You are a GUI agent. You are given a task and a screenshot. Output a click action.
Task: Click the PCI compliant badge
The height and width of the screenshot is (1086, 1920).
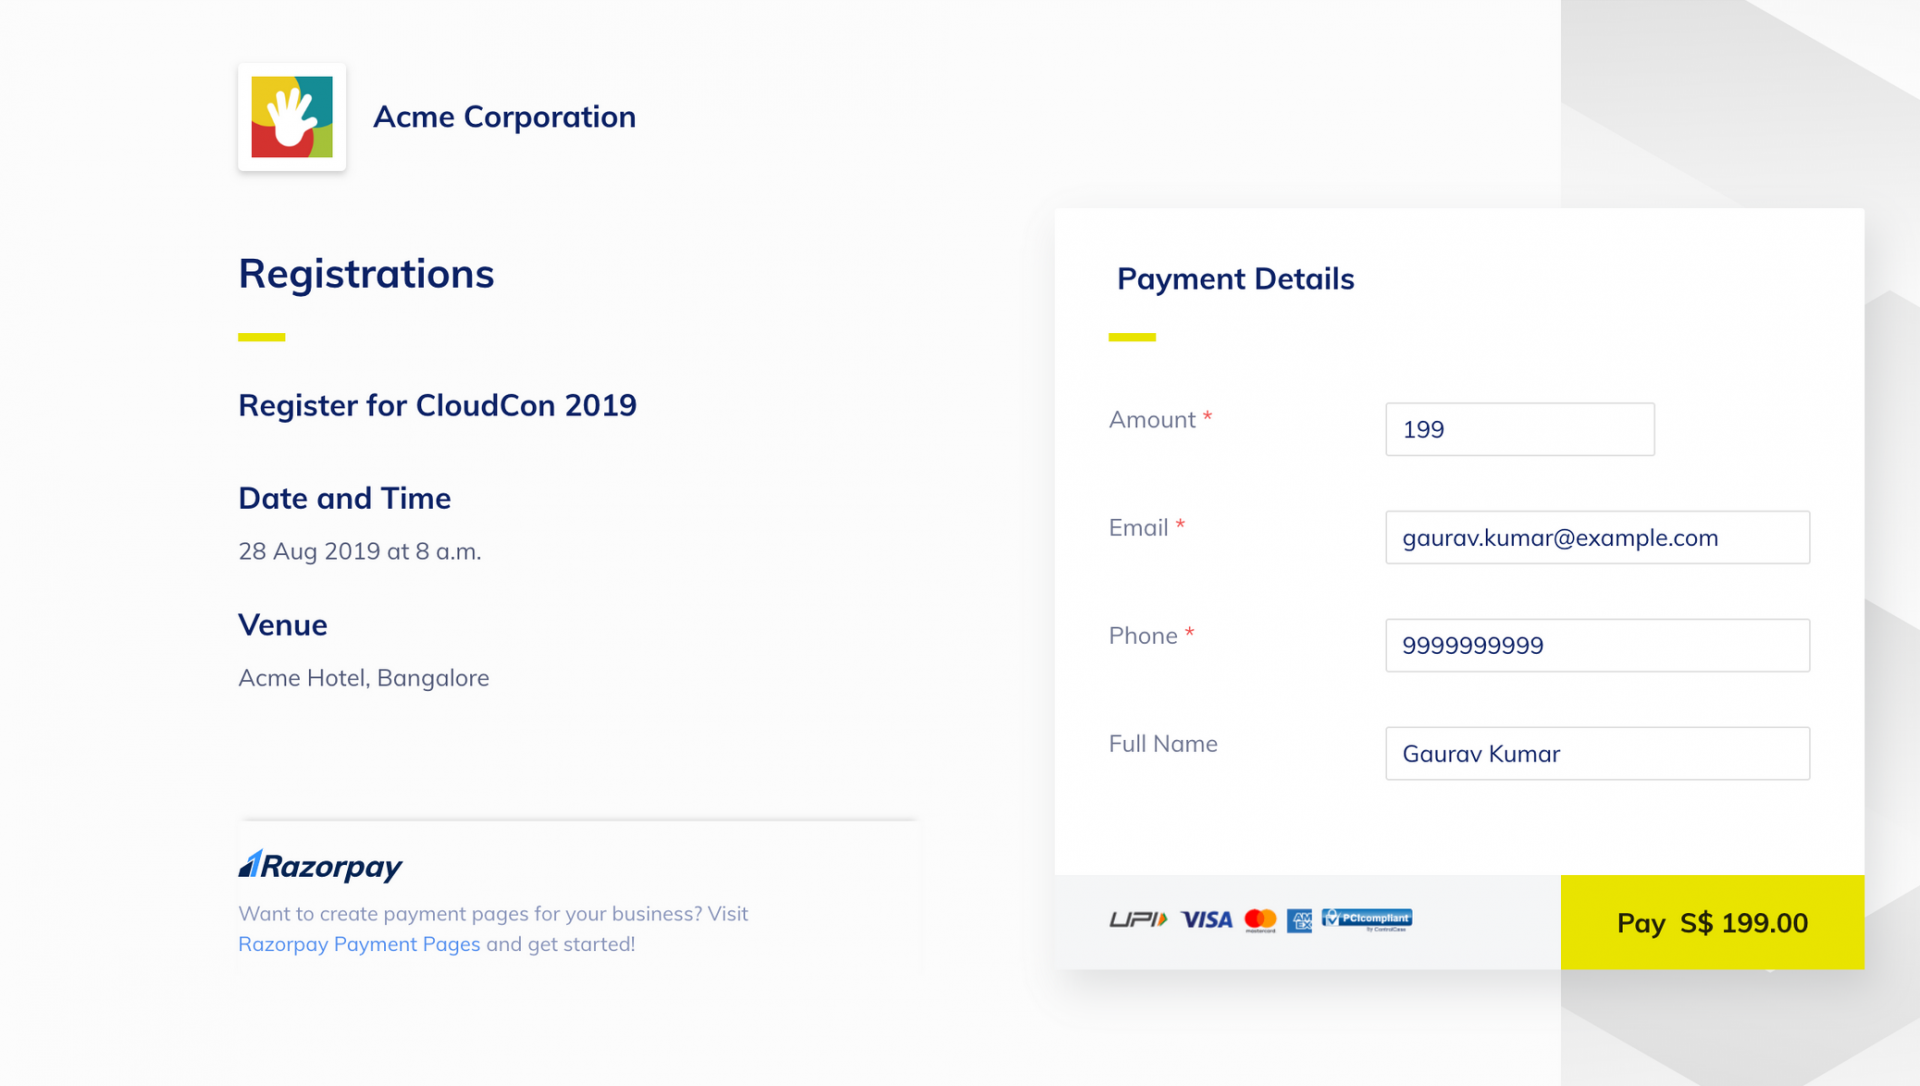coord(1367,919)
